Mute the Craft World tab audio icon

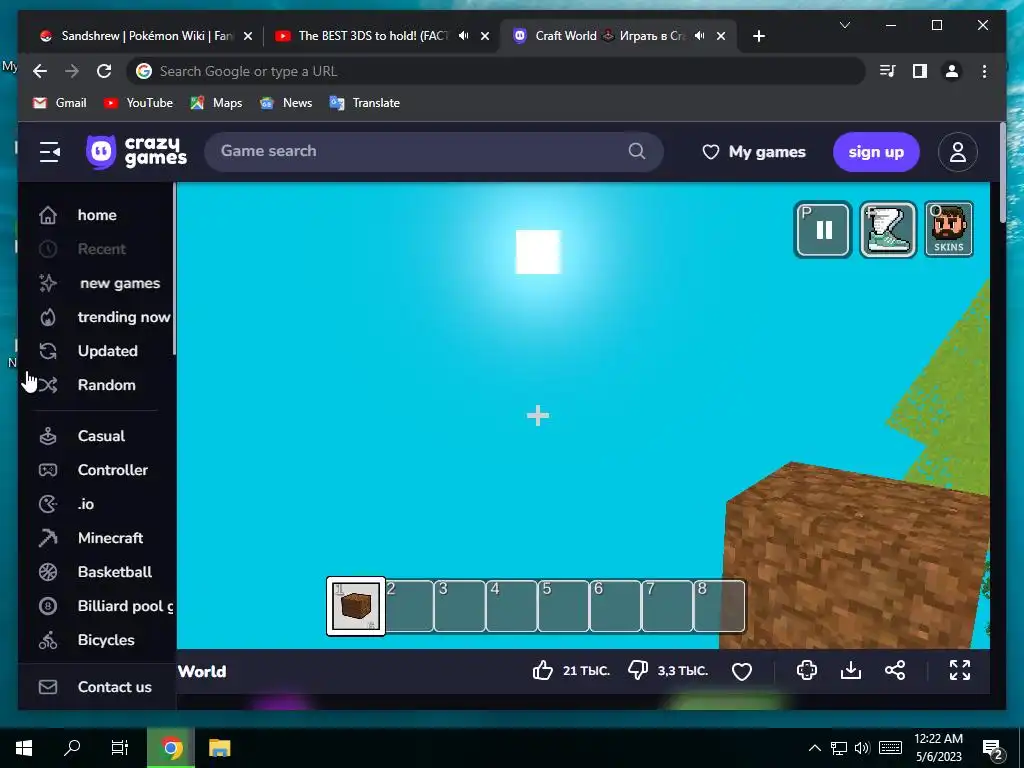click(699, 36)
